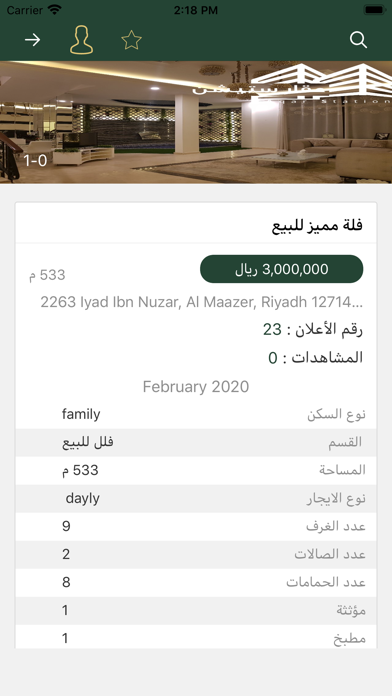Select the نوع السكن family row
This screenshot has width=392, height=696.
[x=196, y=415]
